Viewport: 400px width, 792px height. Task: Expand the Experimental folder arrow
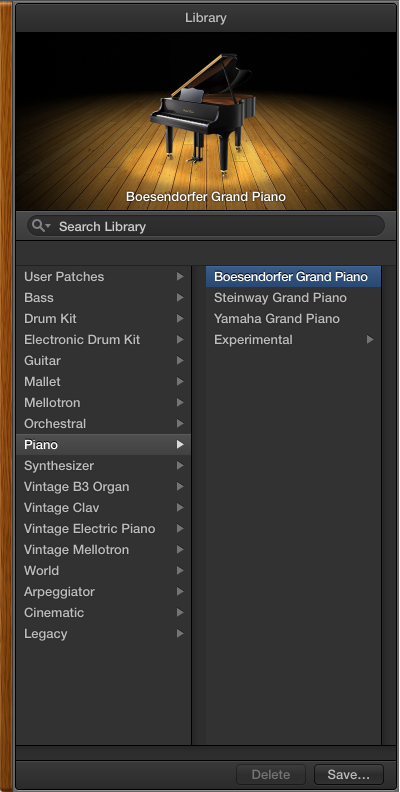click(x=370, y=339)
